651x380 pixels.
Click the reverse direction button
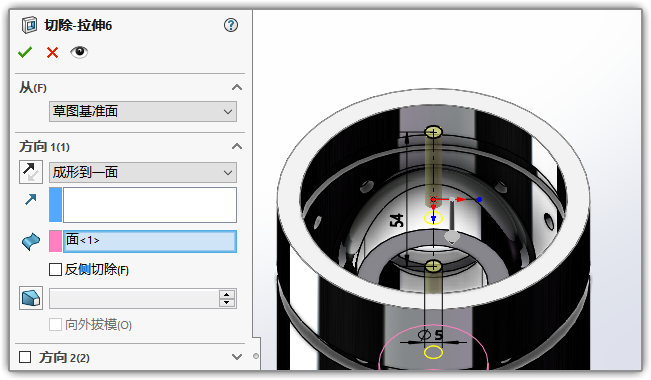(31, 172)
